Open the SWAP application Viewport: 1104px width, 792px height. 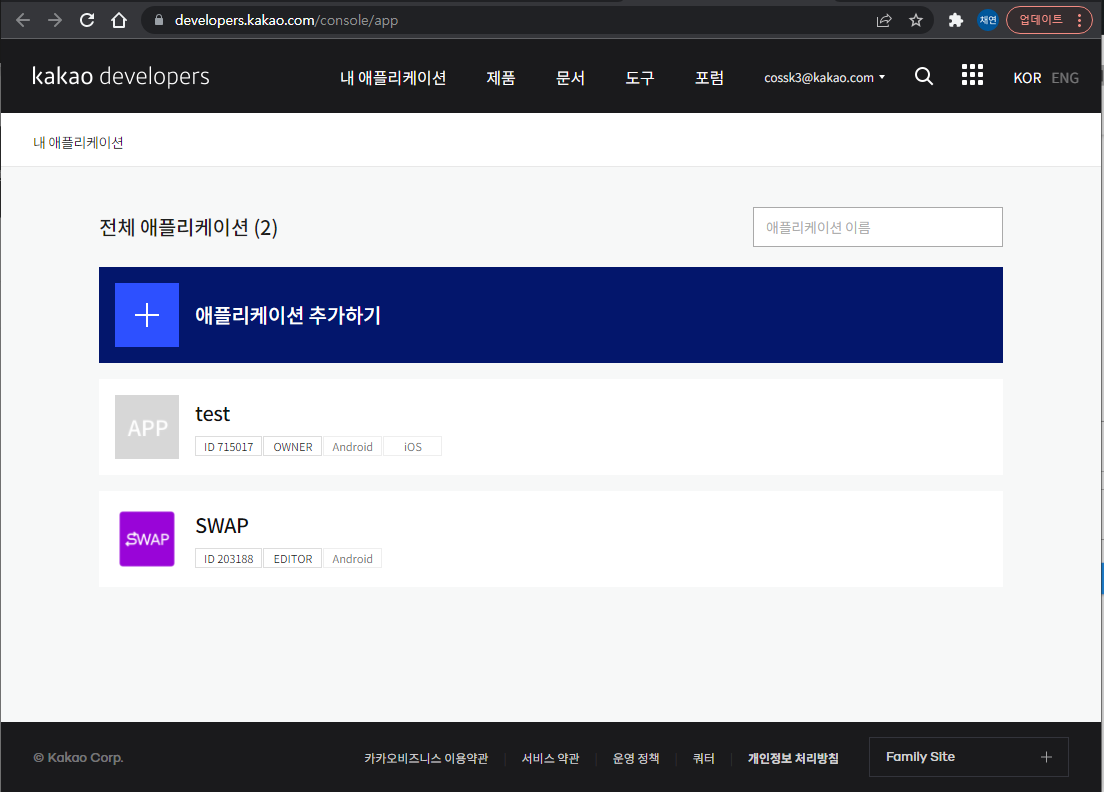tap(222, 525)
